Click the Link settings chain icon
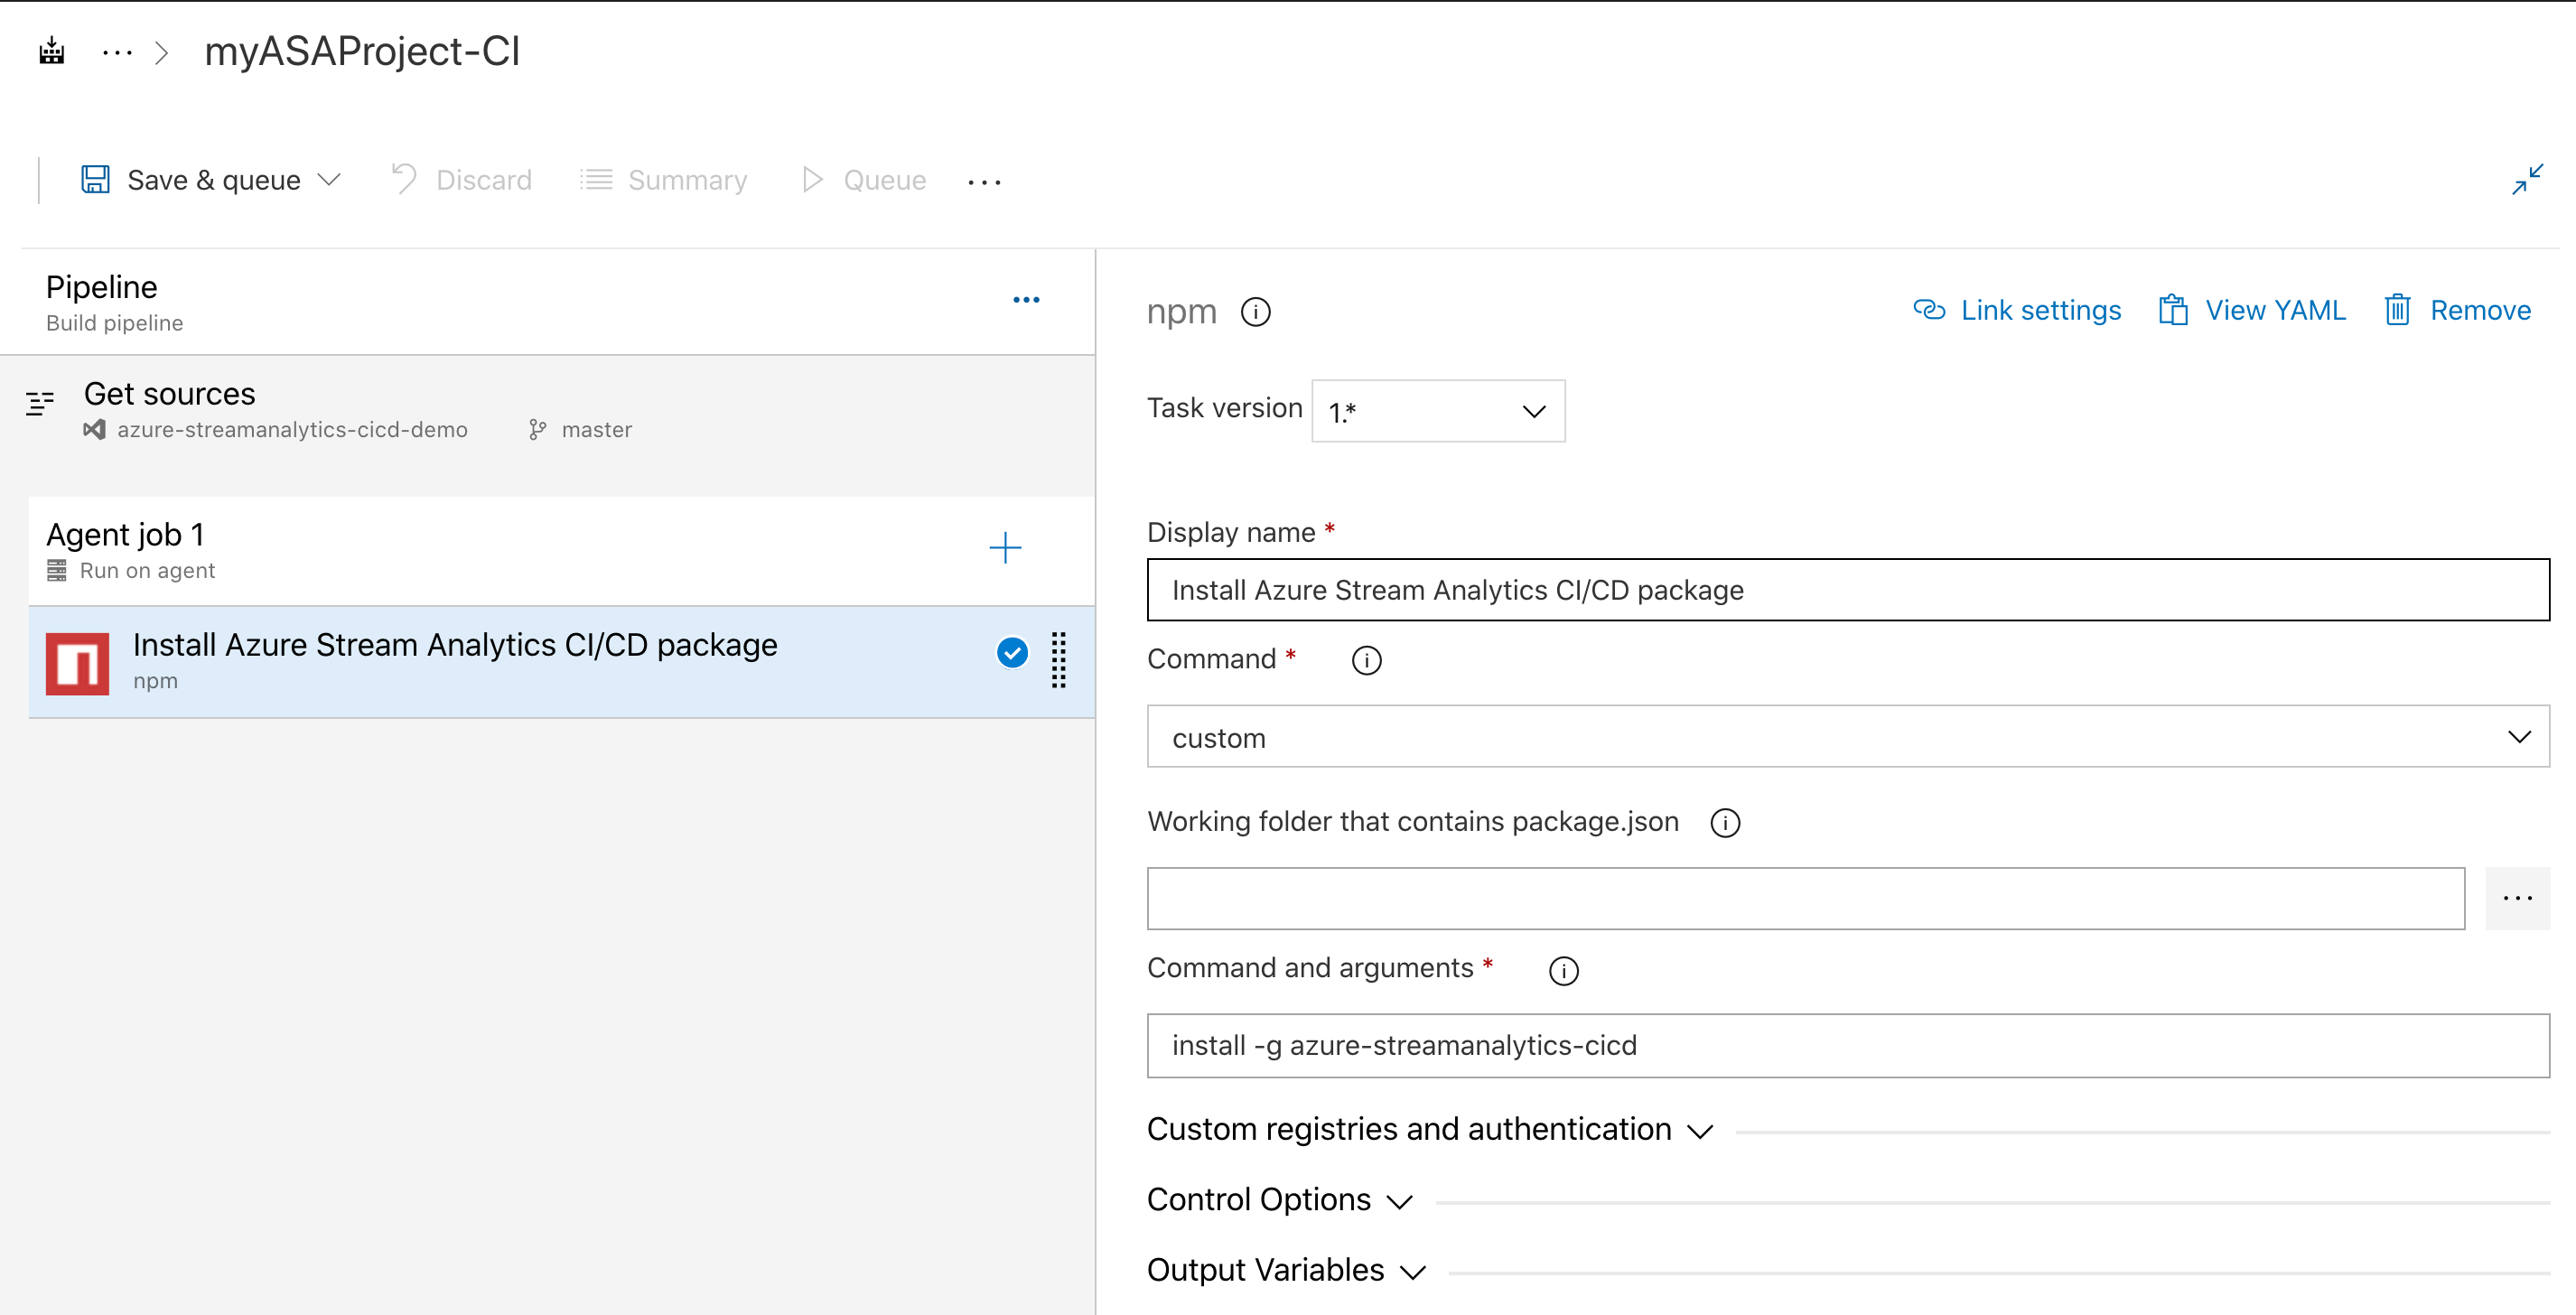The width and height of the screenshot is (2576, 1315). click(1930, 312)
